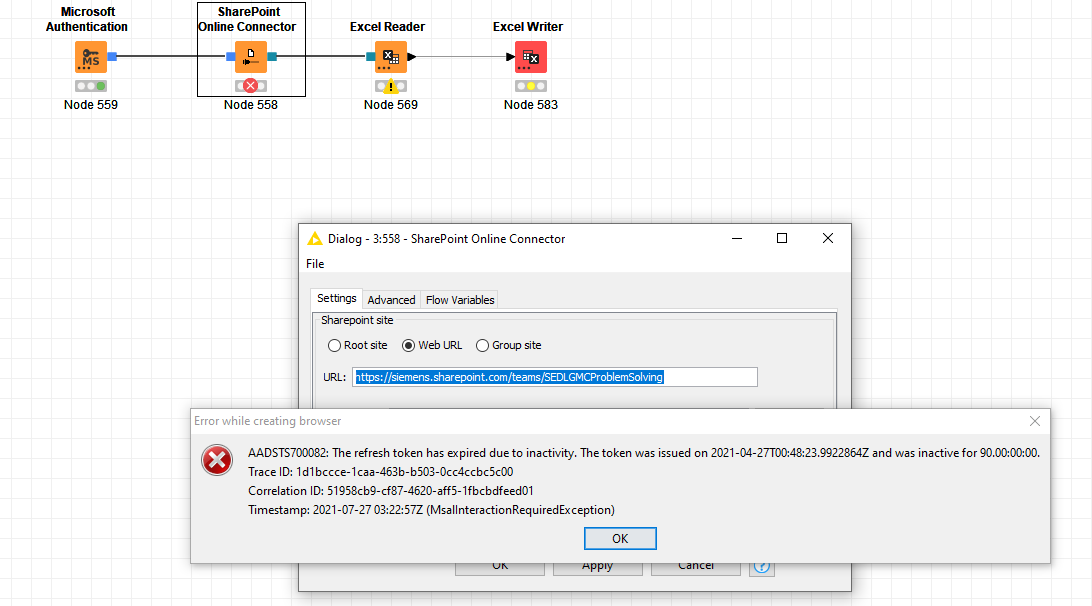Image resolution: width=1092 pixels, height=606 pixels.
Task: Select the Web URL radio button
Action: coord(408,345)
